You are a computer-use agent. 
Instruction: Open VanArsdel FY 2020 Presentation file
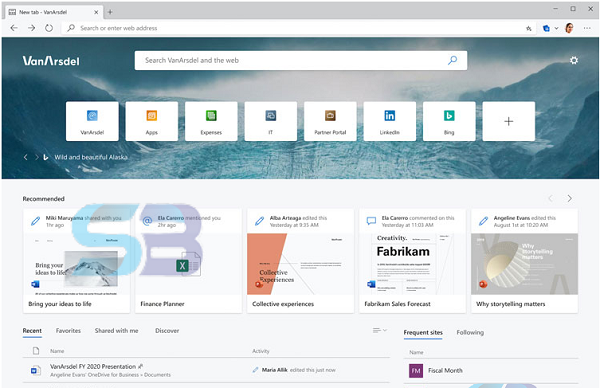(x=93, y=366)
